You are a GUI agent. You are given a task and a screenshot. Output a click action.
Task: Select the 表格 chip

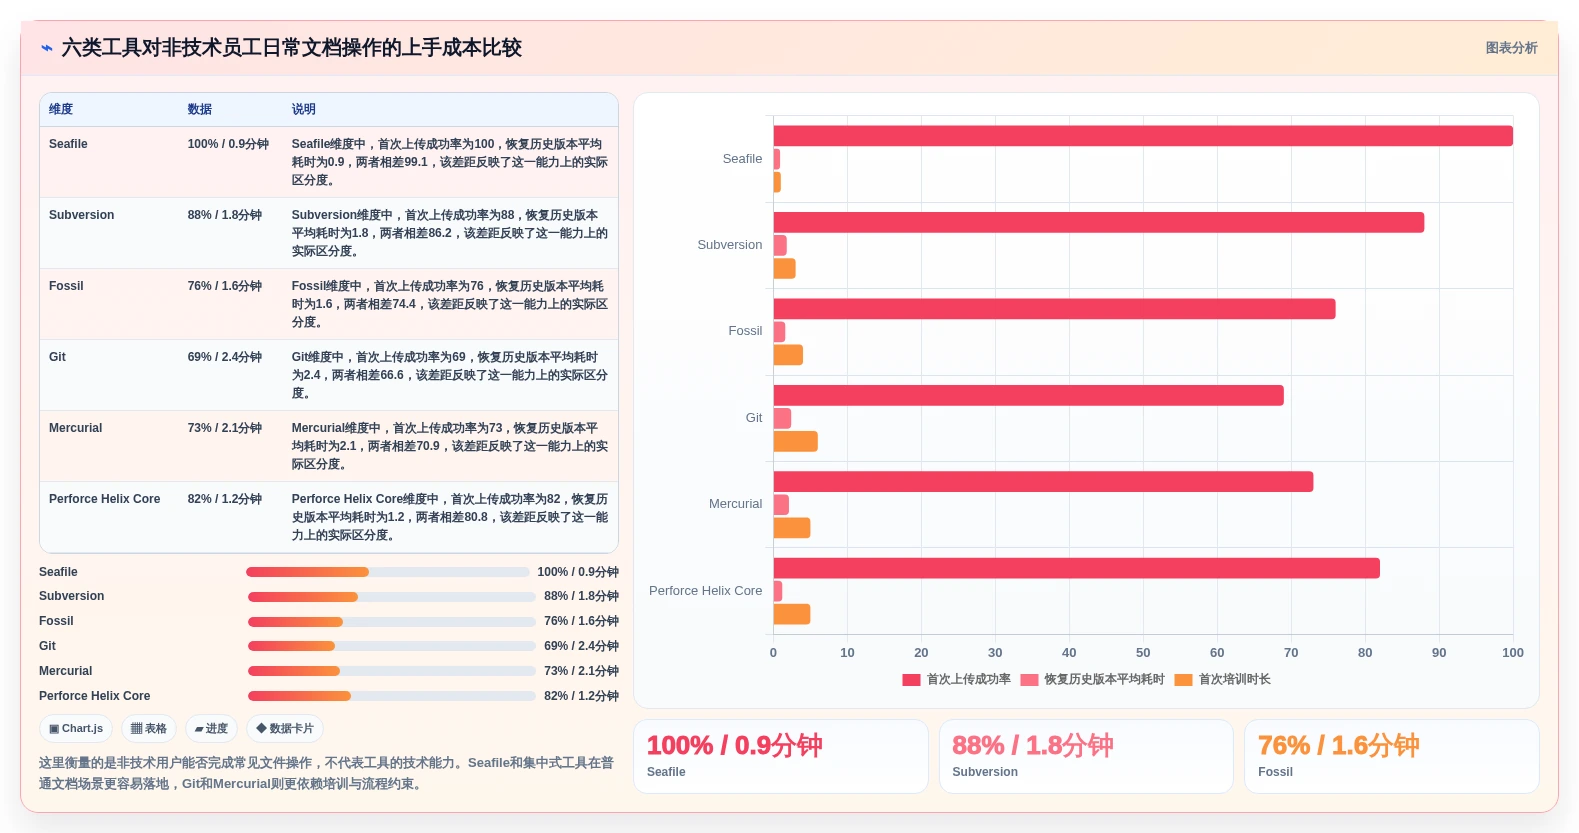click(x=149, y=729)
